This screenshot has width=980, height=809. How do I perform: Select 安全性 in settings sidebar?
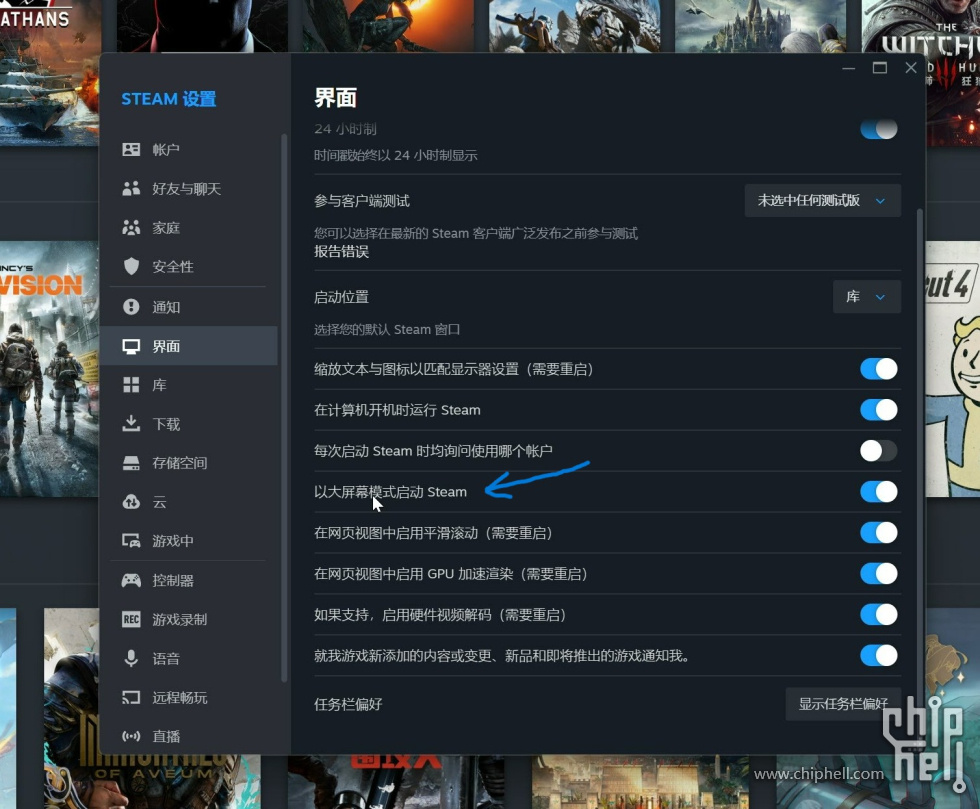pos(188,266)
